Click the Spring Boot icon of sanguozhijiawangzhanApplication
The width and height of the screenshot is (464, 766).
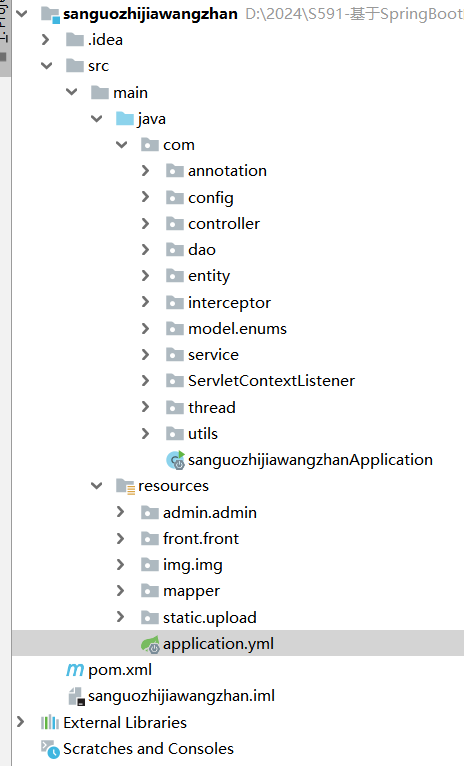(x=175, y=460)
